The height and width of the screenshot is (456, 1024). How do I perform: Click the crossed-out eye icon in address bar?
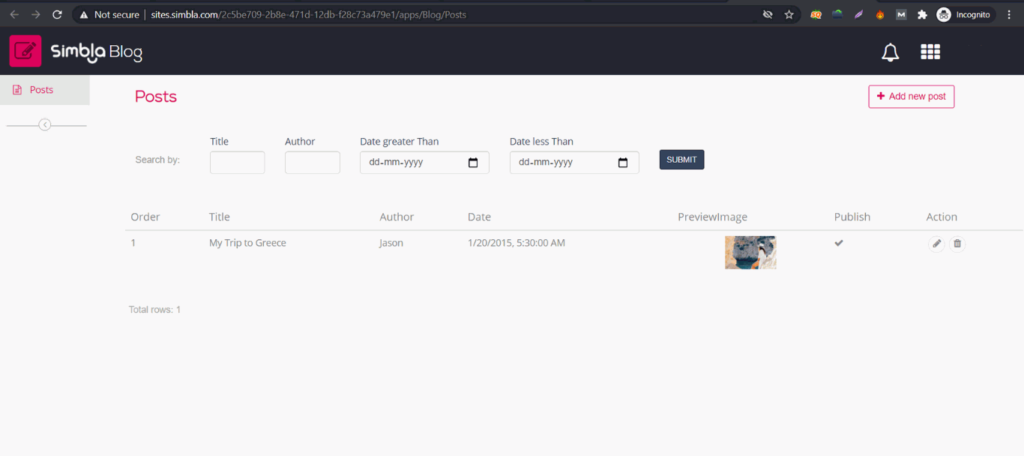[x=767, y=14]
